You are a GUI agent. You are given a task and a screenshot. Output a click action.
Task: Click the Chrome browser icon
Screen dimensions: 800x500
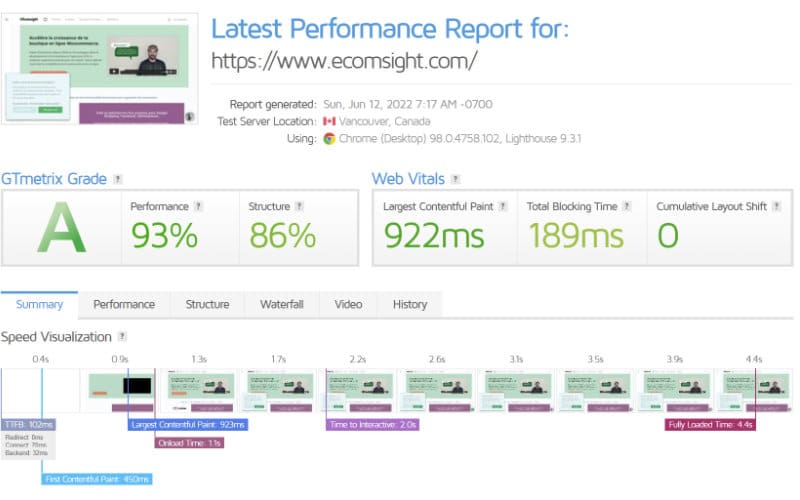point(329,138)
